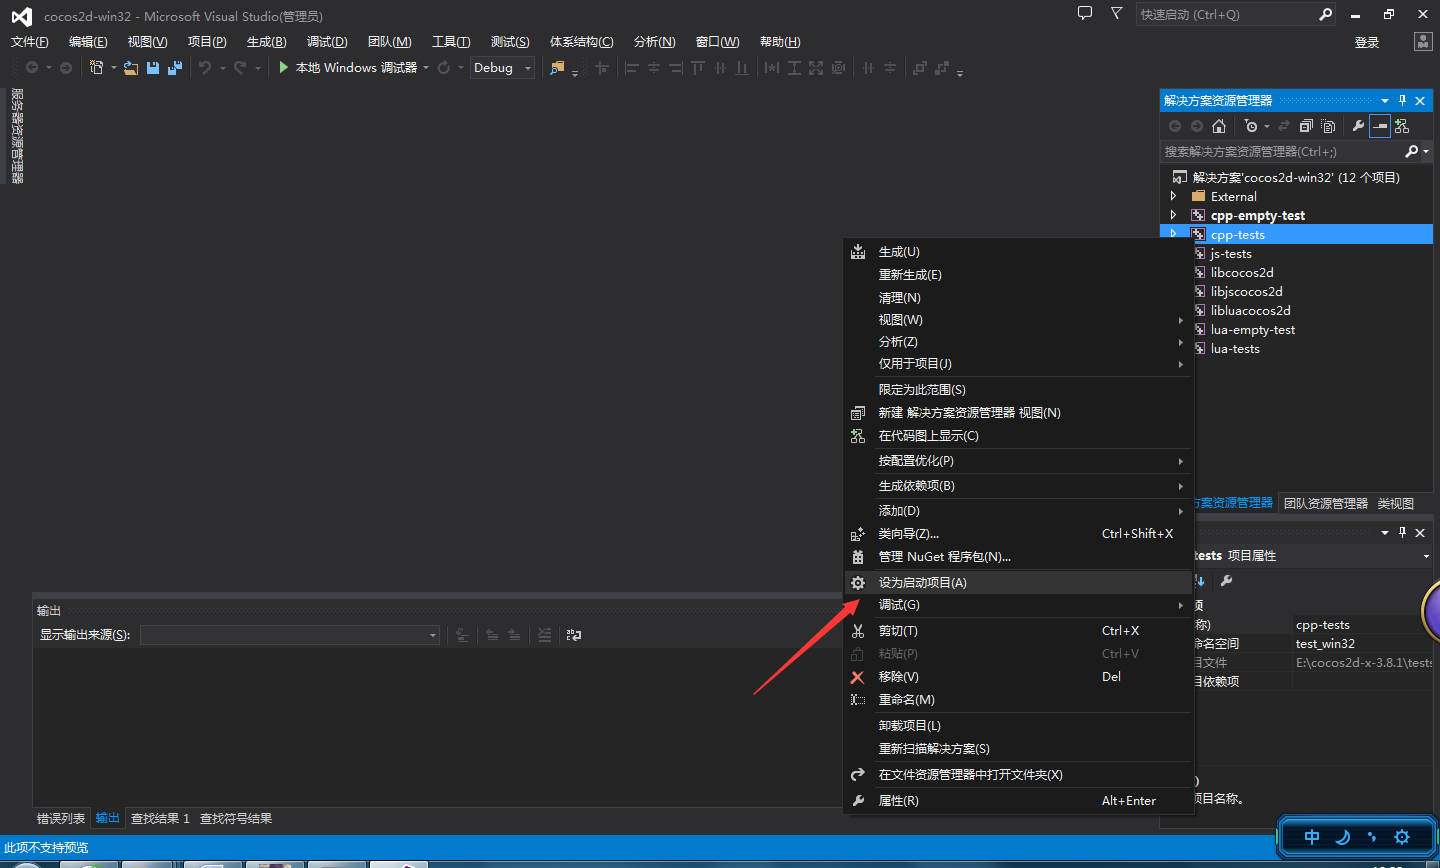Toggle Word Wrap in the Output panel
1440x868 pixels.
tap(574, 635)
